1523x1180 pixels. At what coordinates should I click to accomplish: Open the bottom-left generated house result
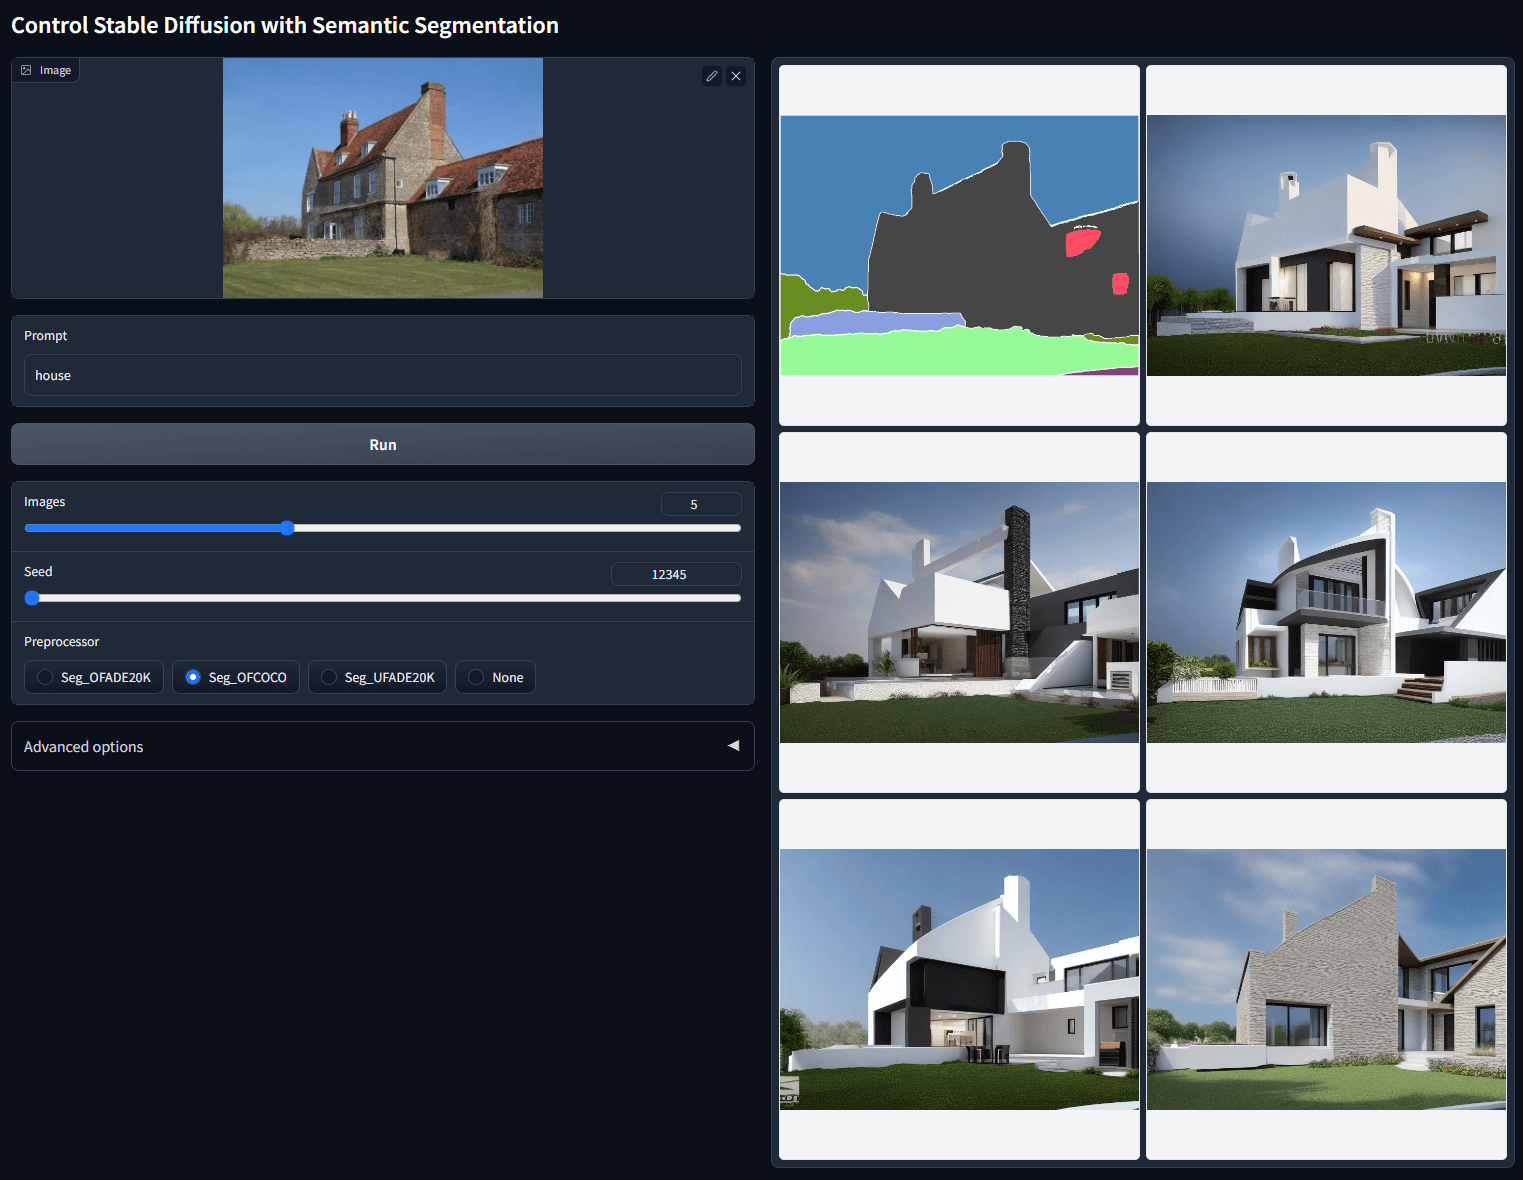coord(958,975)
